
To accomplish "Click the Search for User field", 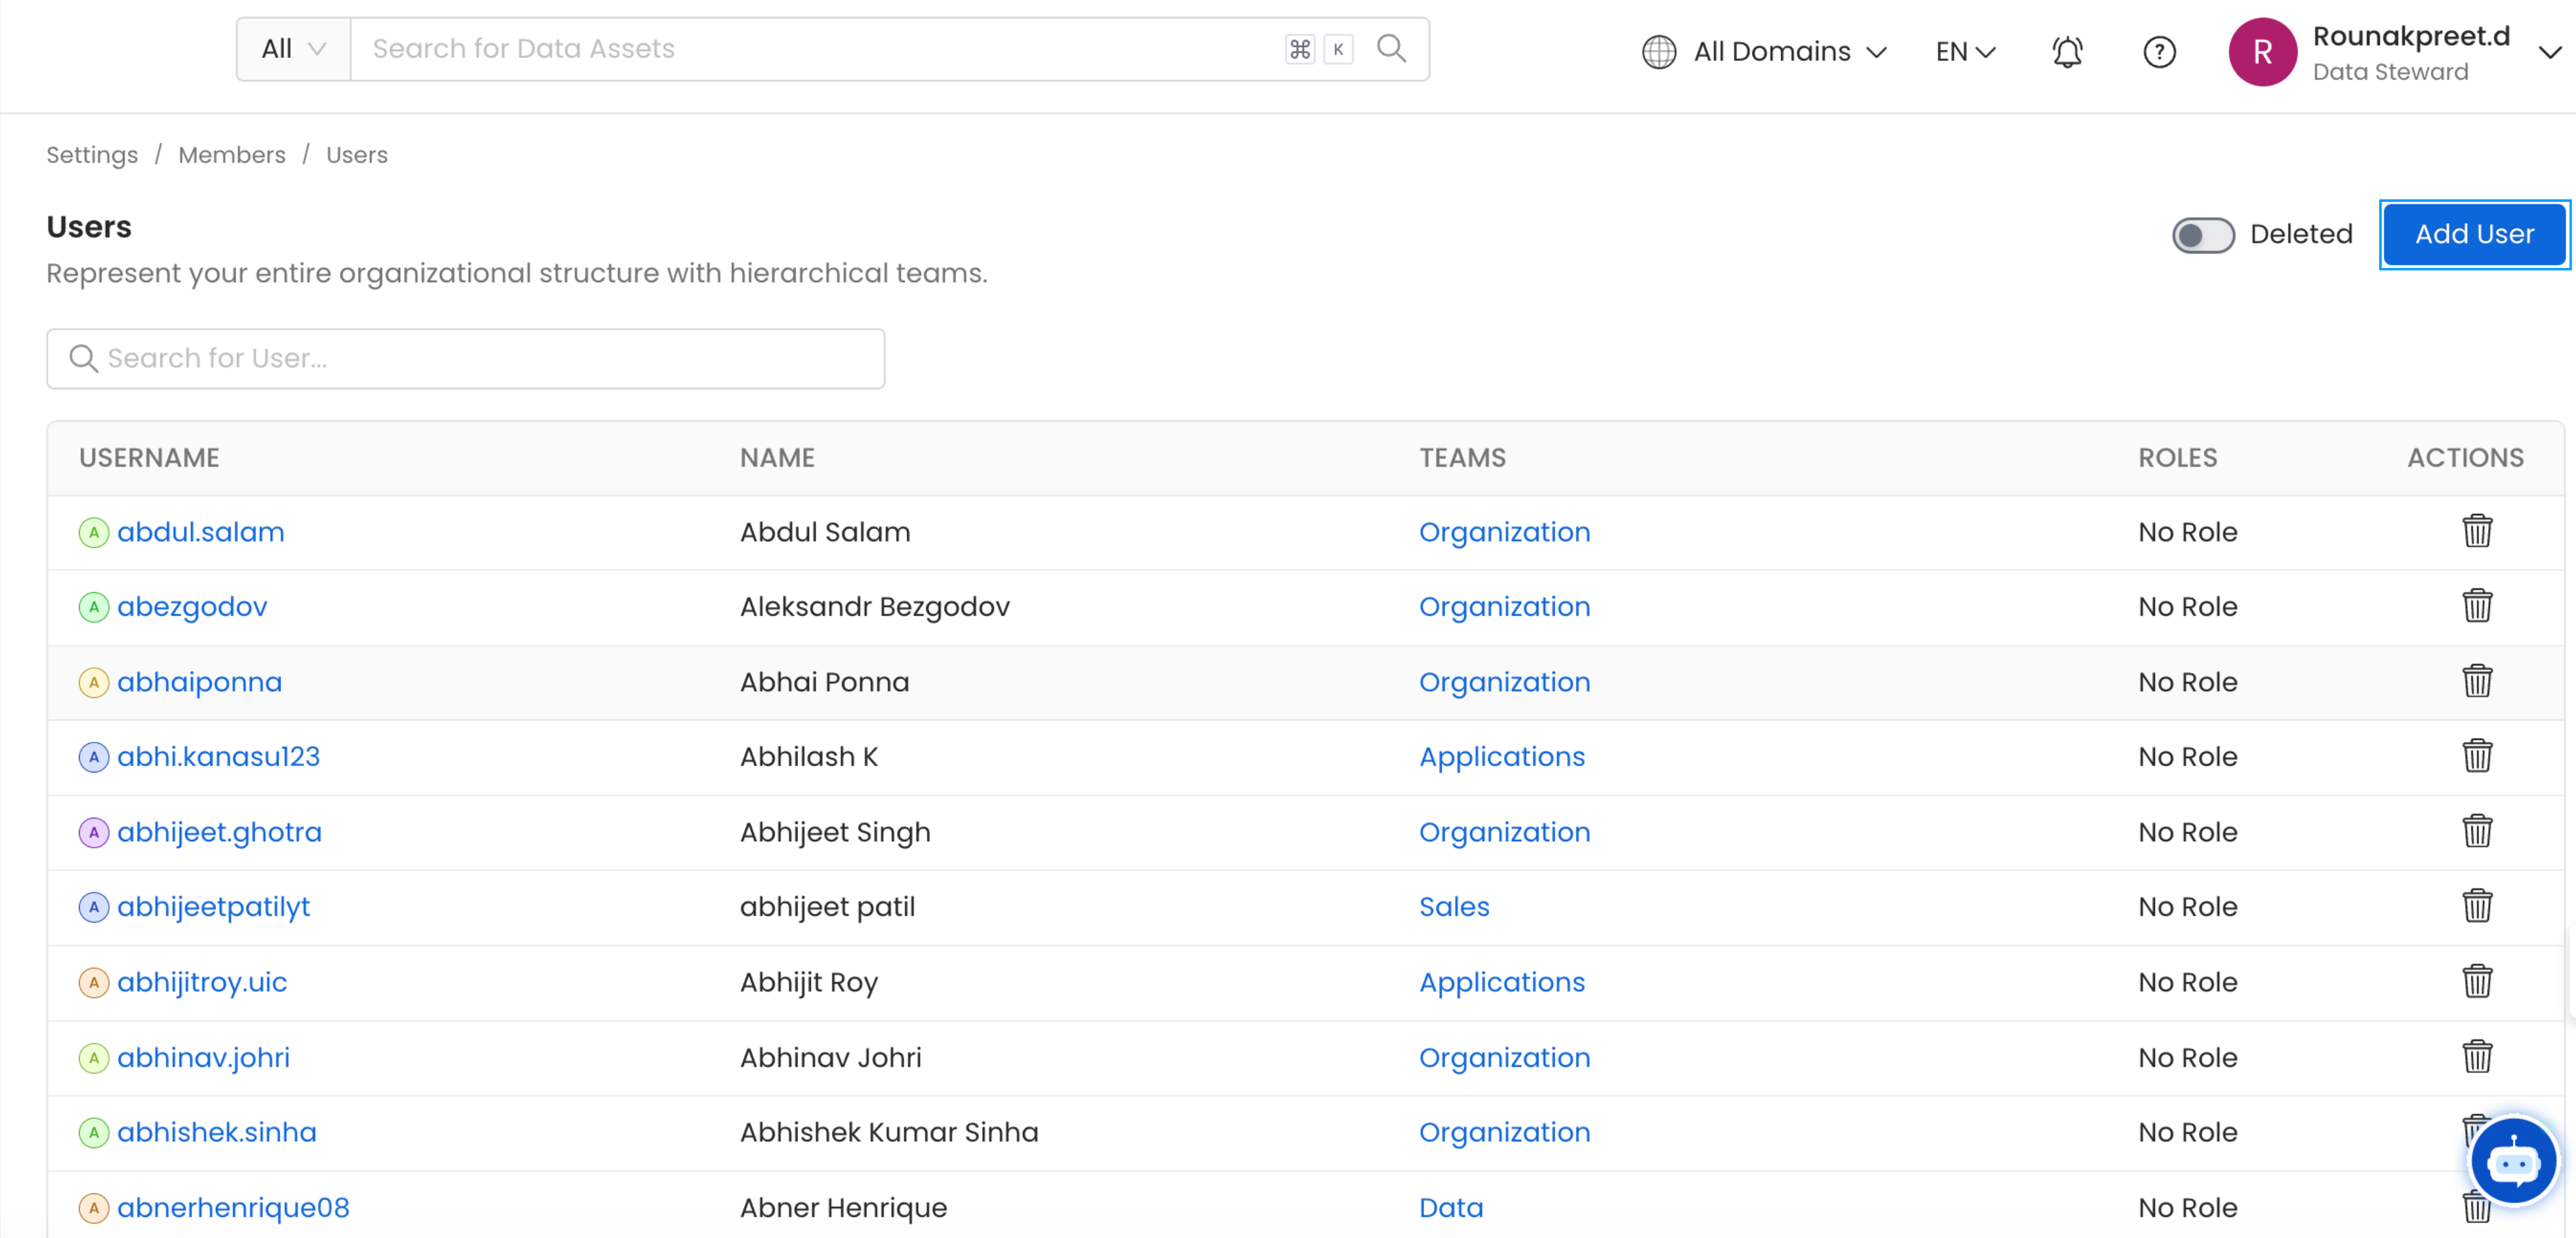I will (x=465, y=358).
